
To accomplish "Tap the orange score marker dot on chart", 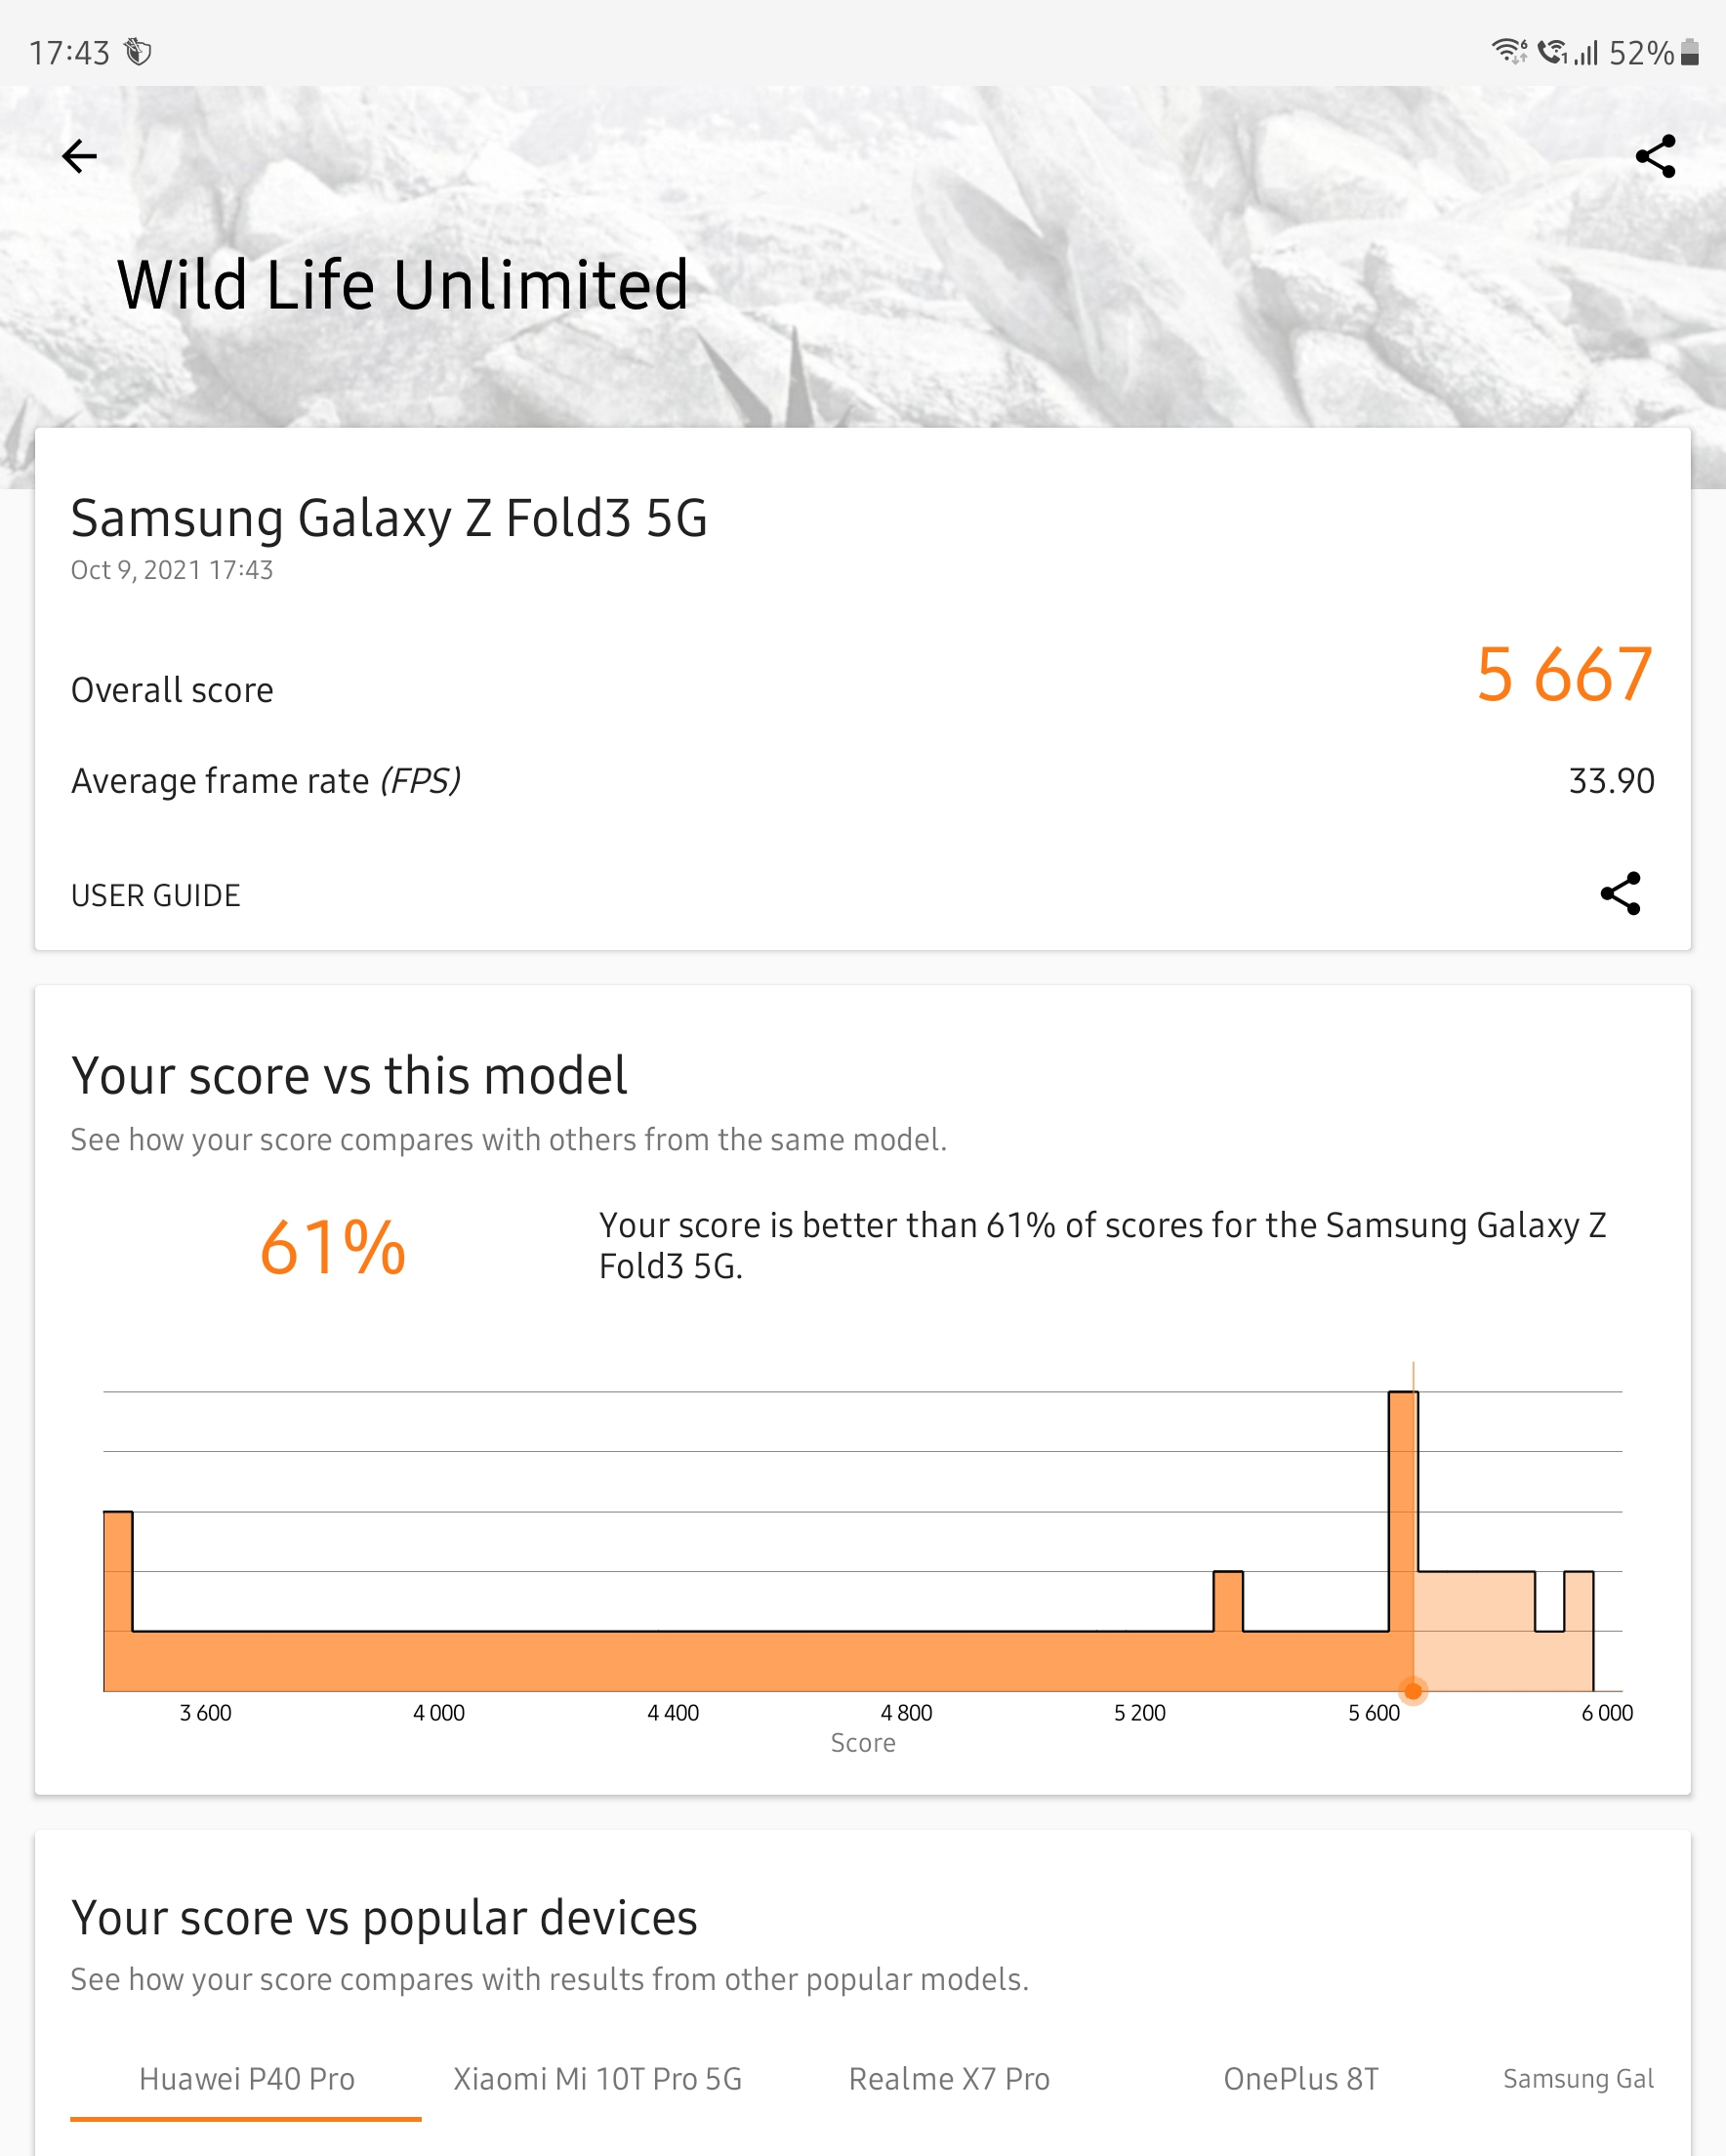I will pos(1412,1691).
